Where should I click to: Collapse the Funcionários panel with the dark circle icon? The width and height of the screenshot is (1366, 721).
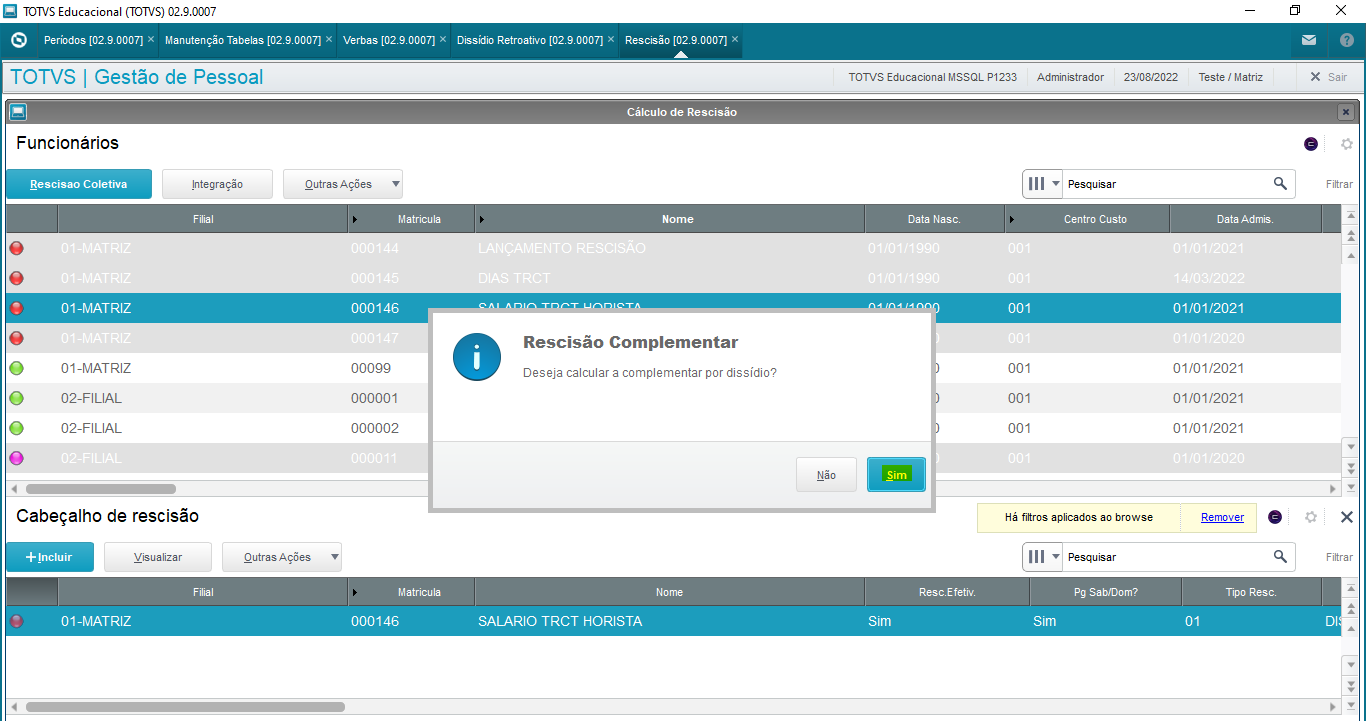tap(1311, 144)
